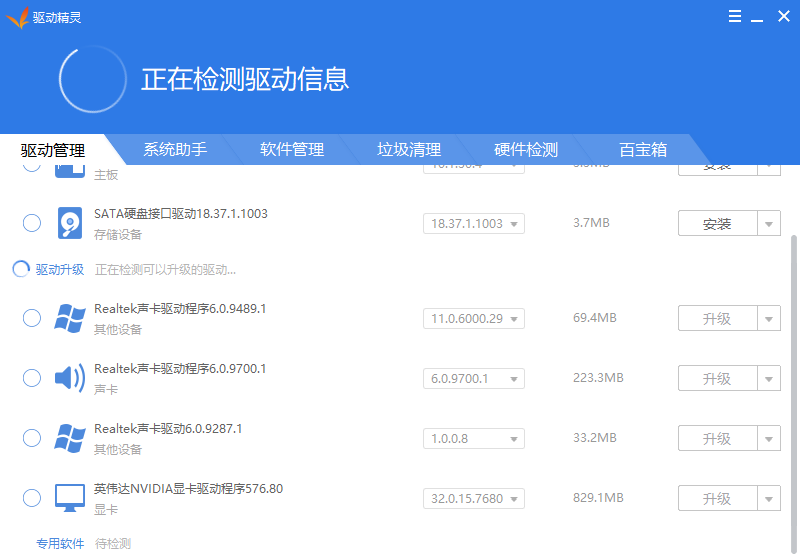The image size is (800, 560).
Task: Click the Windows icon for Realtek 6.0.9287.1
Action: 70,438
